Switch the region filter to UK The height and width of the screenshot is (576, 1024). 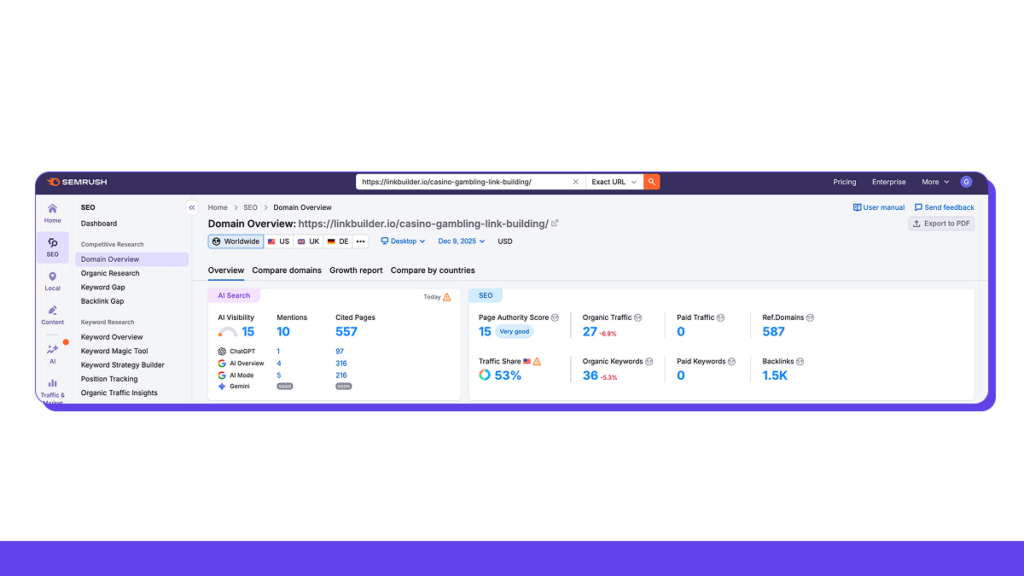pyautogui.click(x=308, y=241)
